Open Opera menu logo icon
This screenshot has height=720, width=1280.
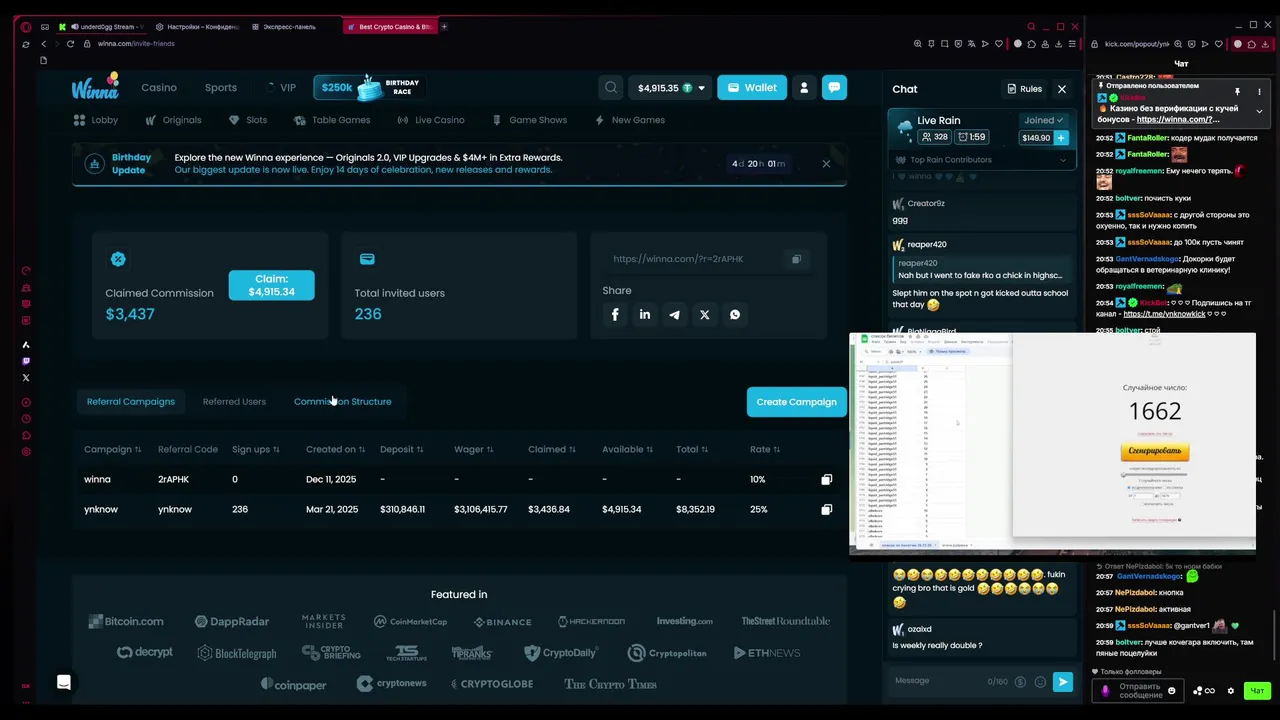(x=26, y=27)
